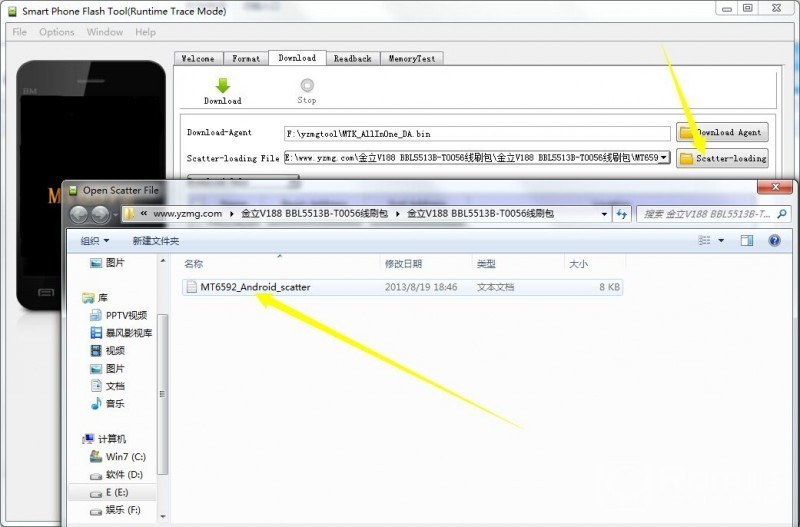This screenshot has height=527, width=800.
Task: Sort by the 类型 column header
Action: (x=486, y=264)
